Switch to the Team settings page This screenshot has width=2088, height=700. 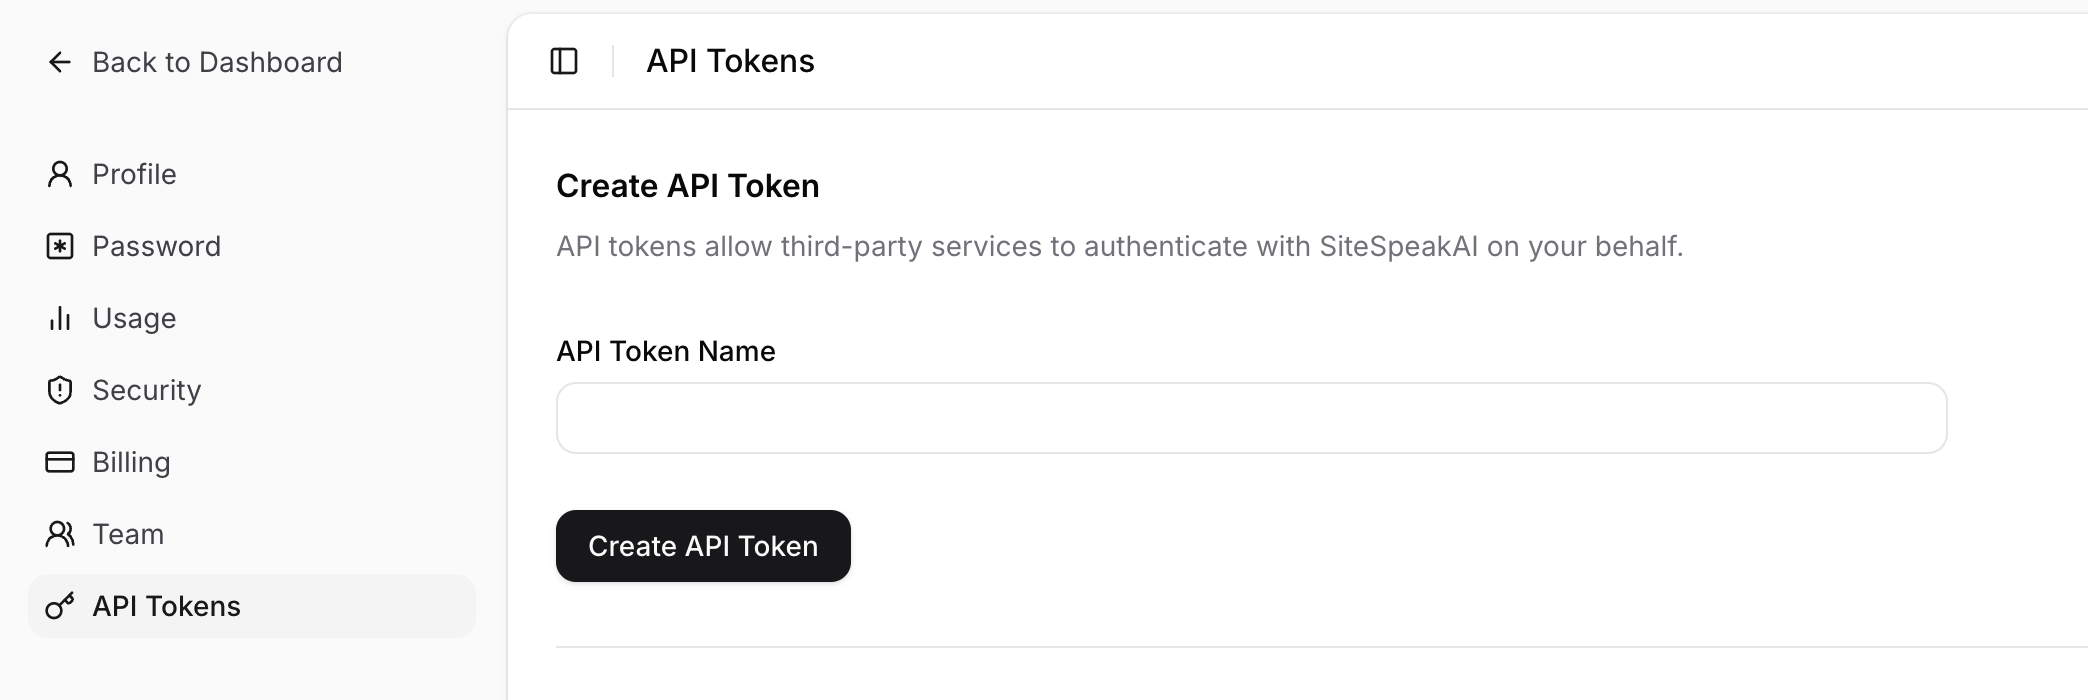128,534
